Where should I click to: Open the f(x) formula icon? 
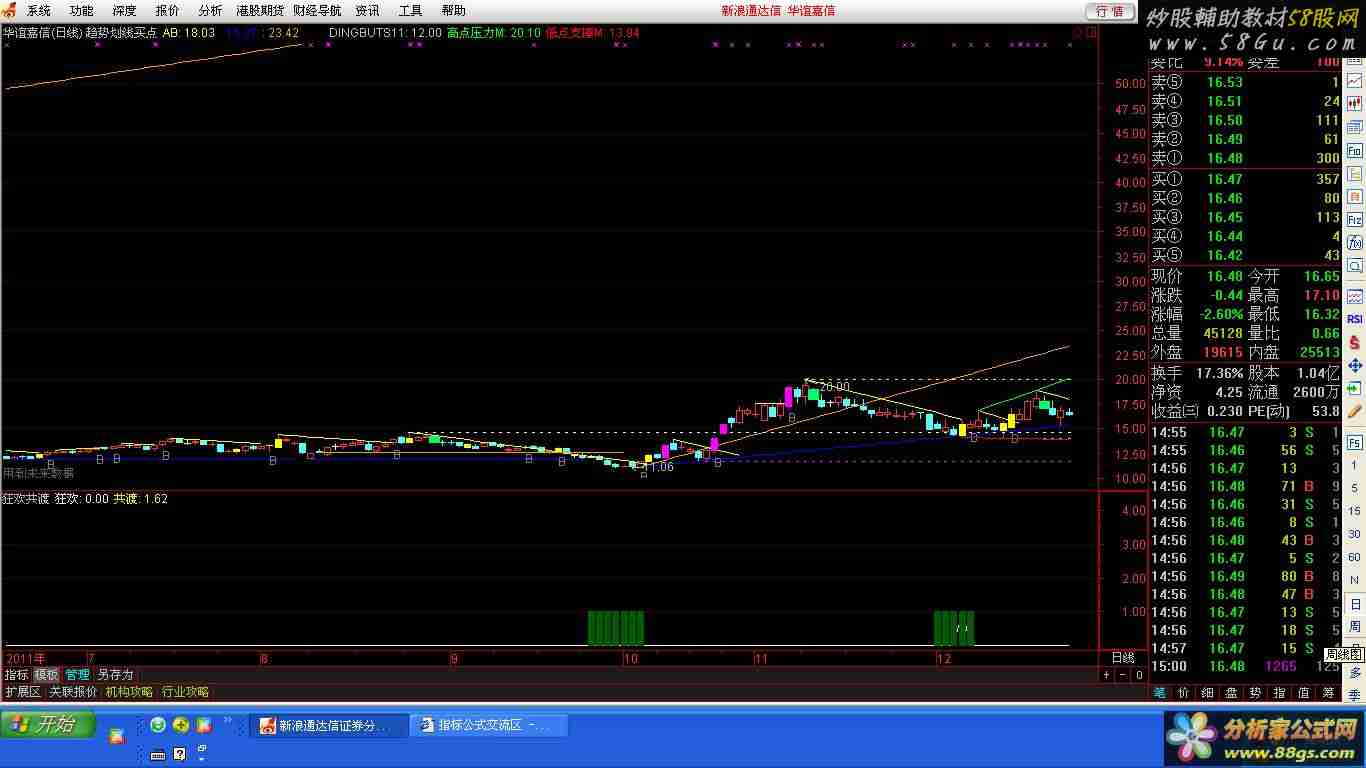[1355, 243]
